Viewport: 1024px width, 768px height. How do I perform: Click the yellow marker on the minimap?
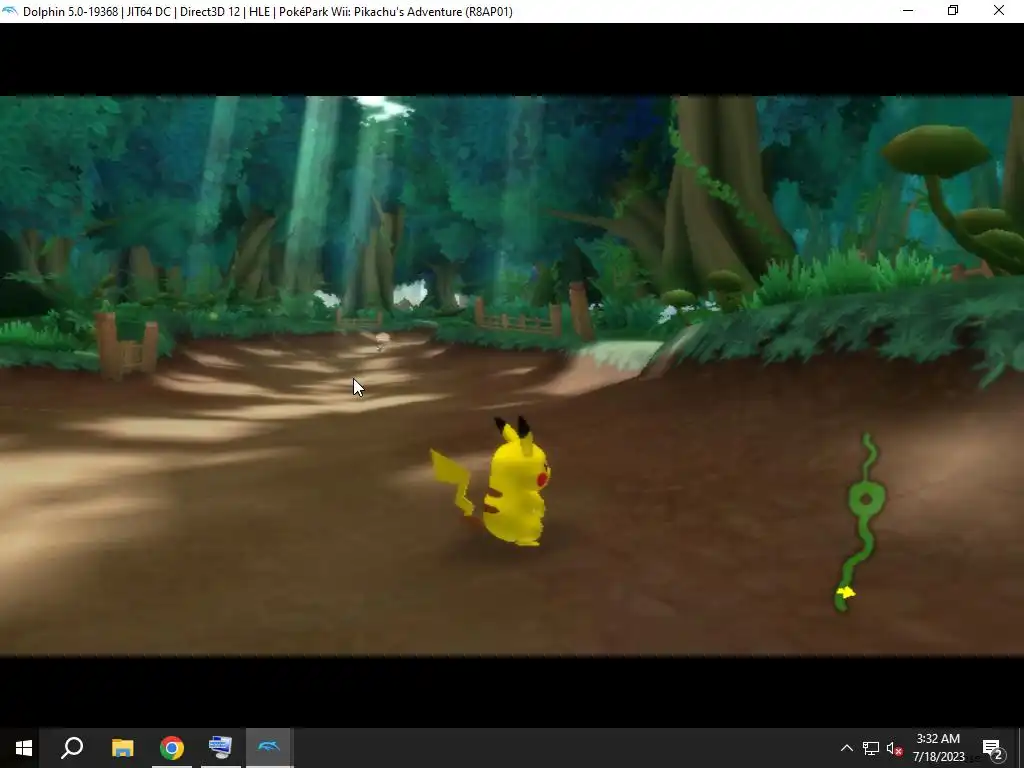pos(846,592)
